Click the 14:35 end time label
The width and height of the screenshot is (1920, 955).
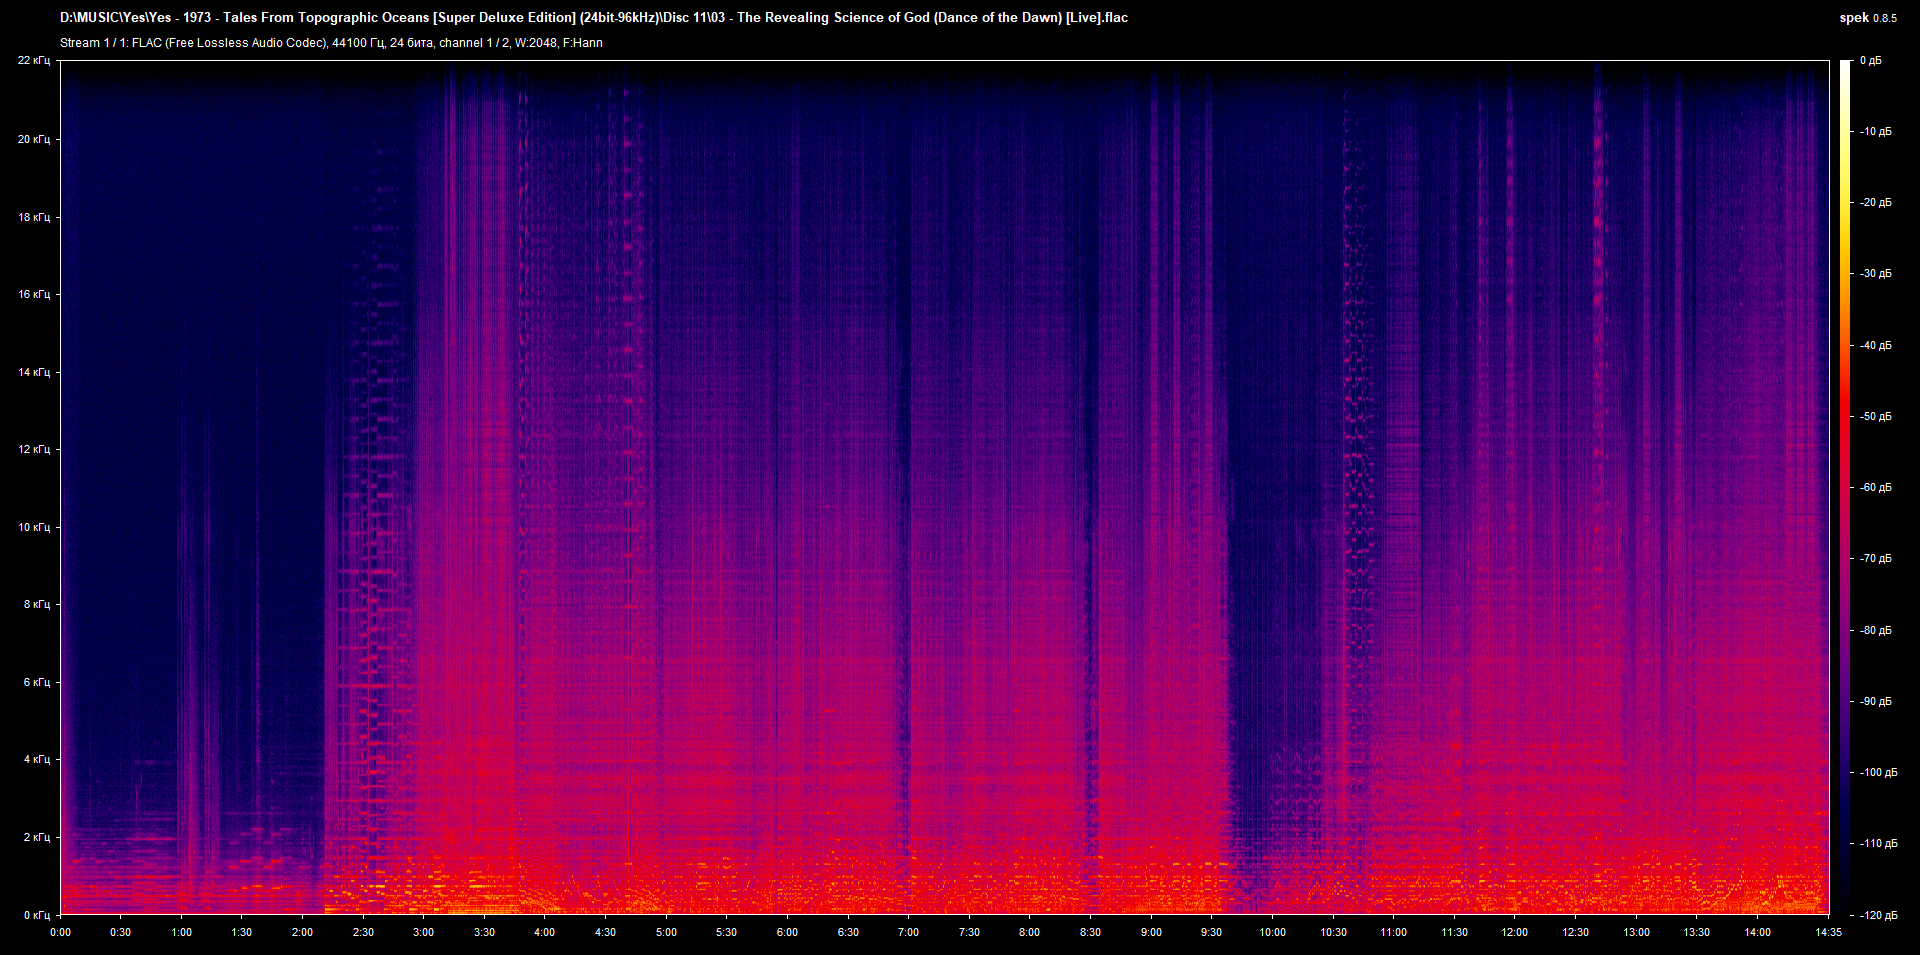point(1828,932)
